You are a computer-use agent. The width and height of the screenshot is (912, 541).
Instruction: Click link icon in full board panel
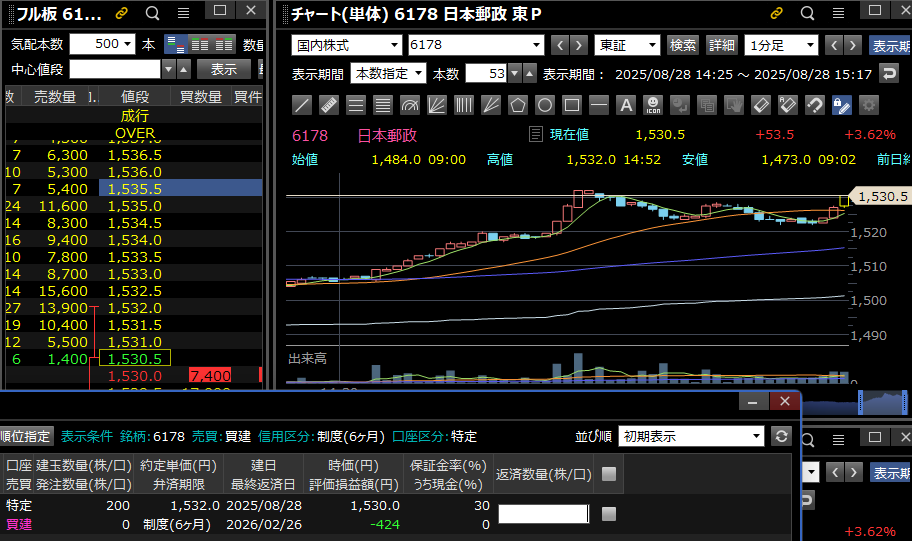[122, 13]
